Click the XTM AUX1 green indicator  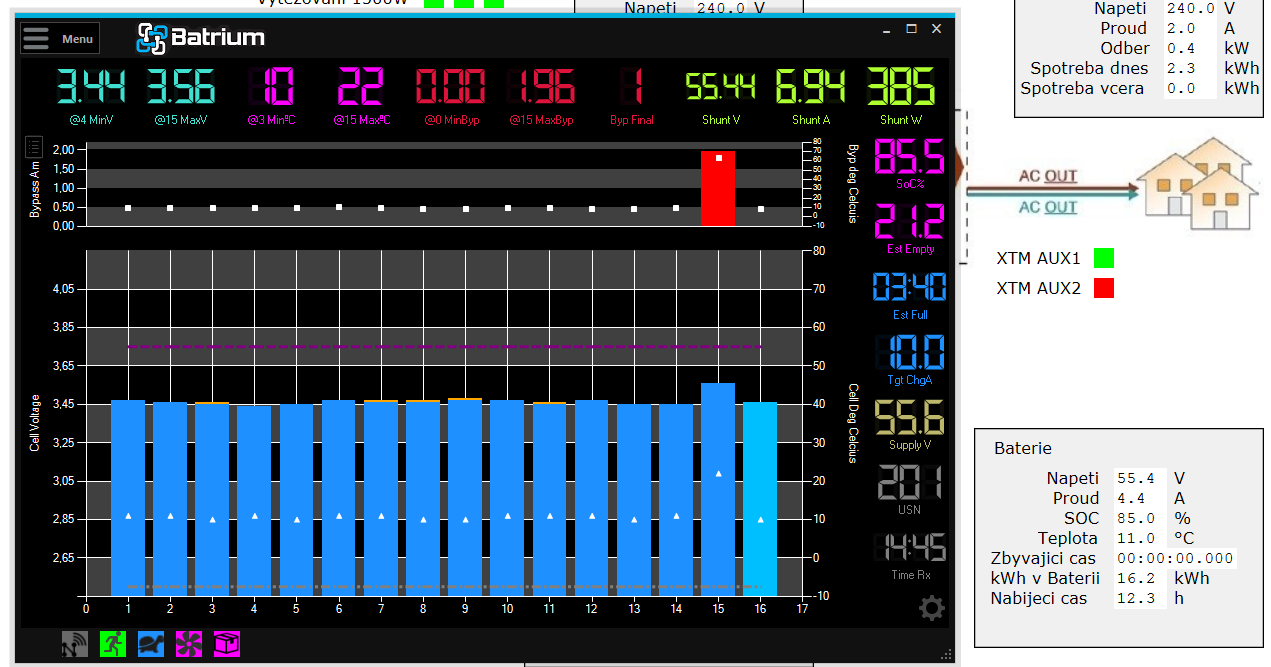tap(1103, 258)
